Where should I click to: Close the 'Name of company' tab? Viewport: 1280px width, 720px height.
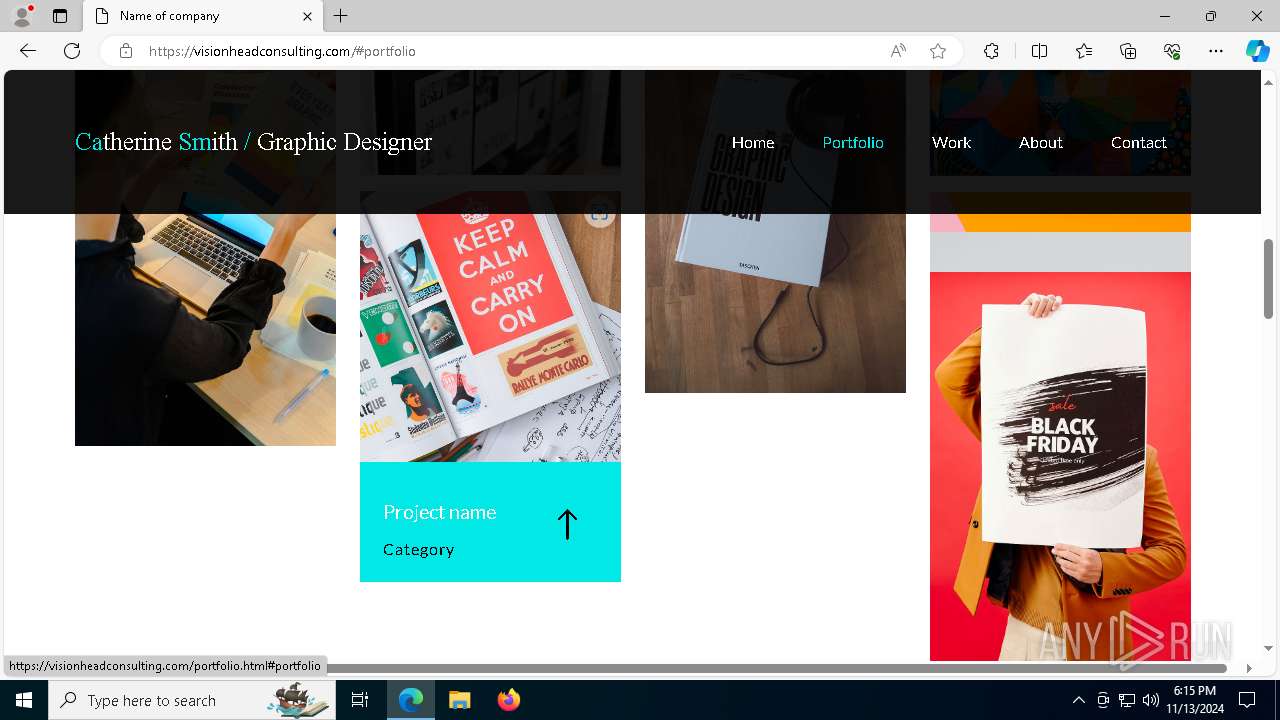307,16
